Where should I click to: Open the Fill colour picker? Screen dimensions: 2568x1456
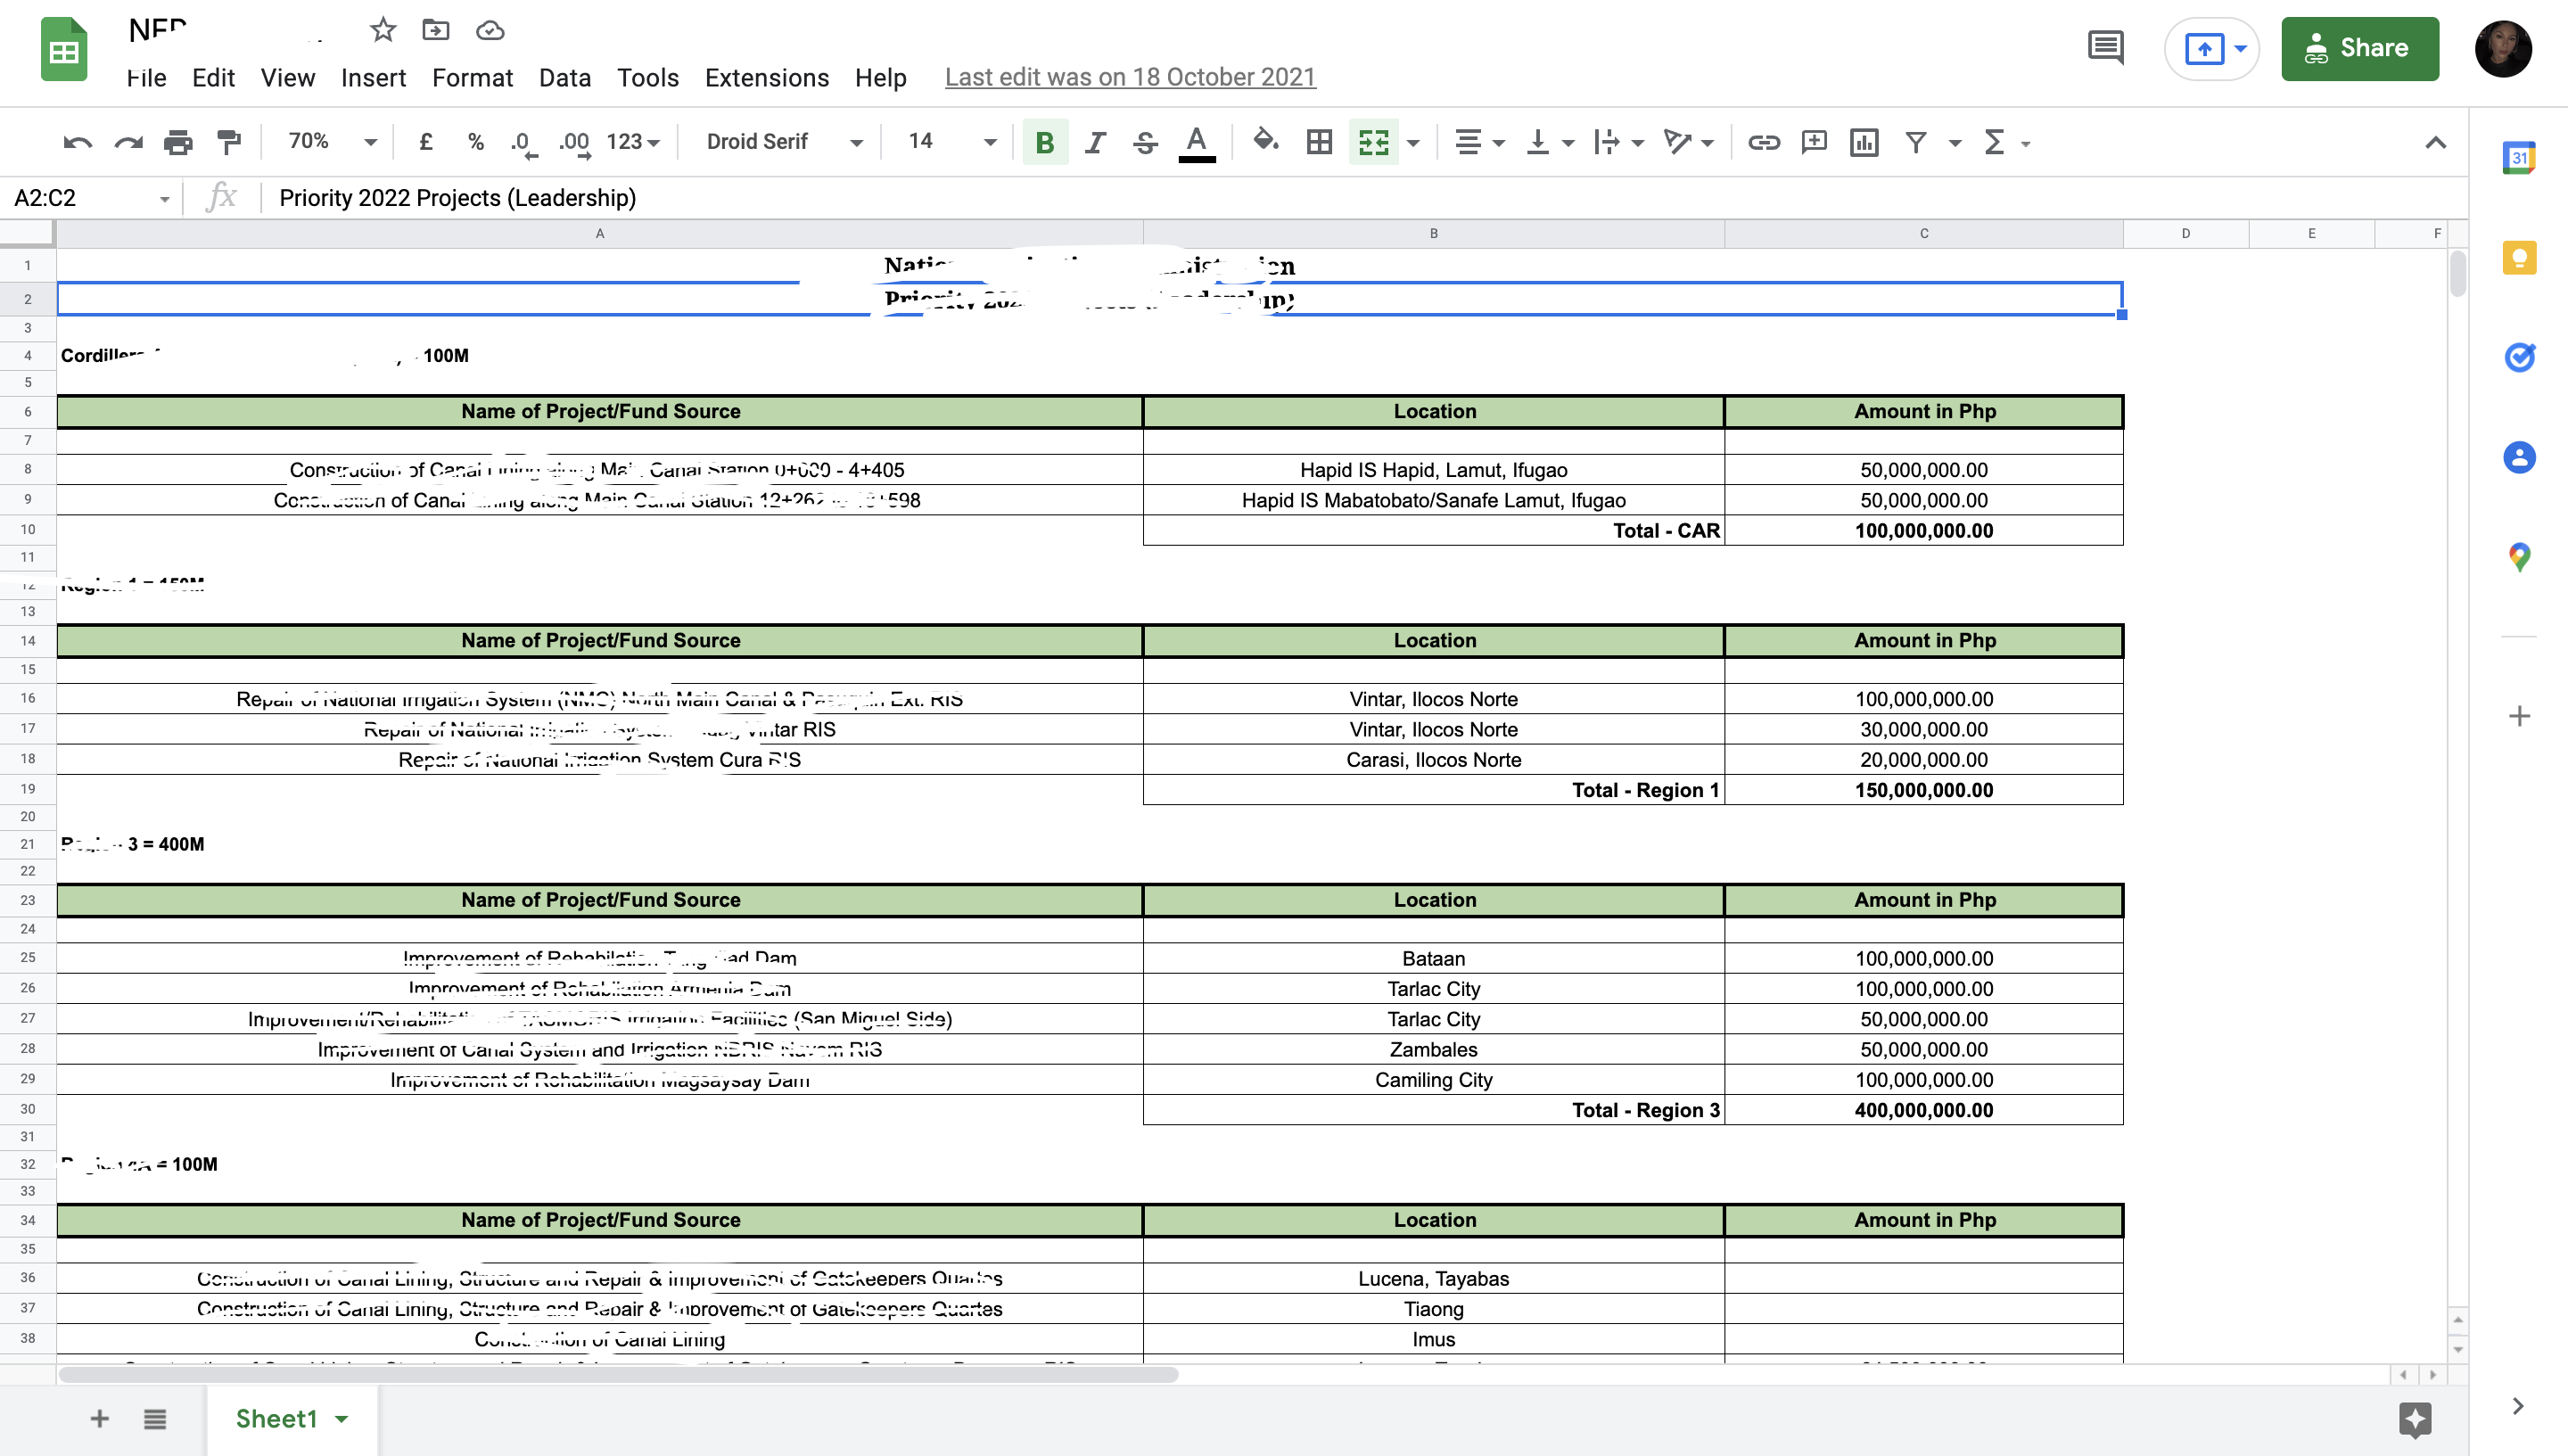tap(1265, 142)
